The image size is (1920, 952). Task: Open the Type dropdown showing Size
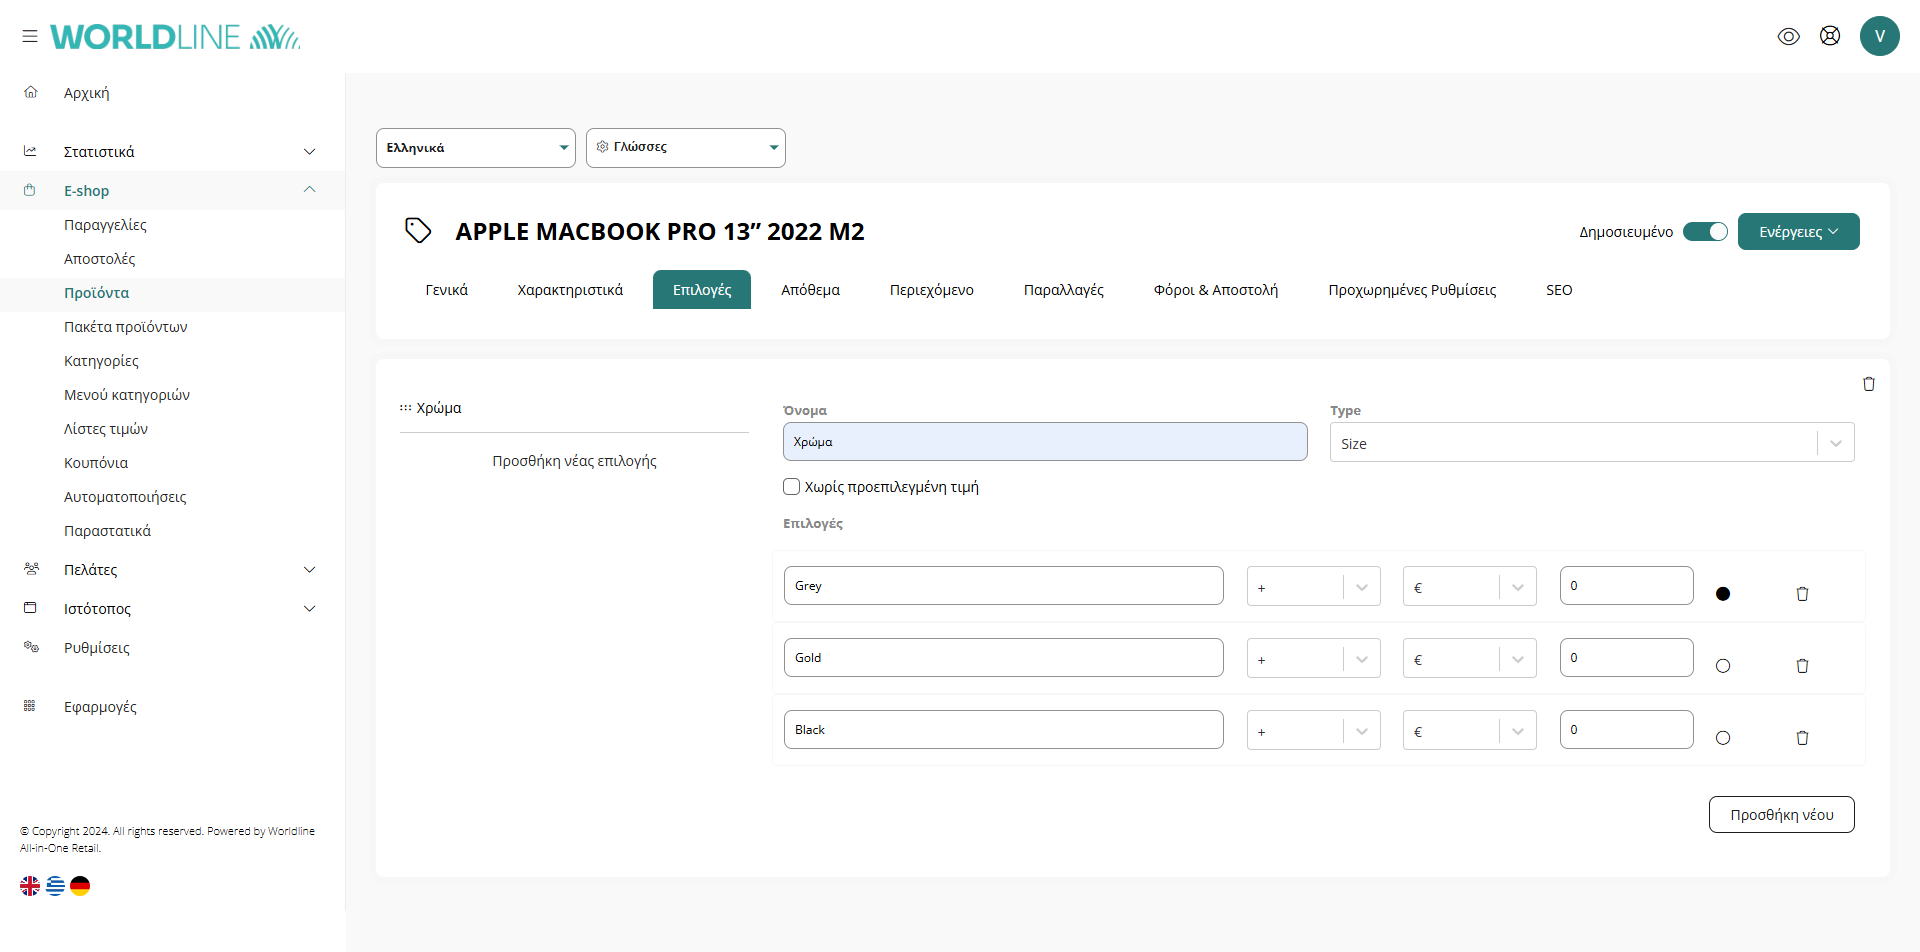tap(1590, 443)
